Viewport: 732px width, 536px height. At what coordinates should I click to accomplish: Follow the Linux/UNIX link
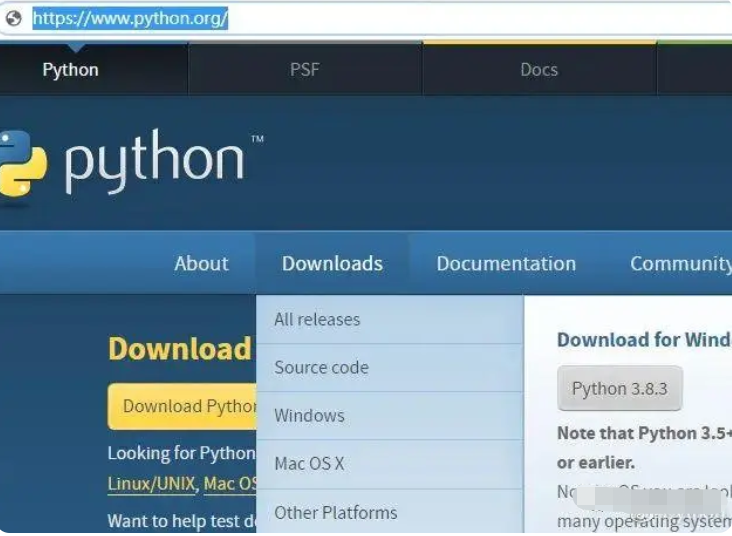coord(151,484)
